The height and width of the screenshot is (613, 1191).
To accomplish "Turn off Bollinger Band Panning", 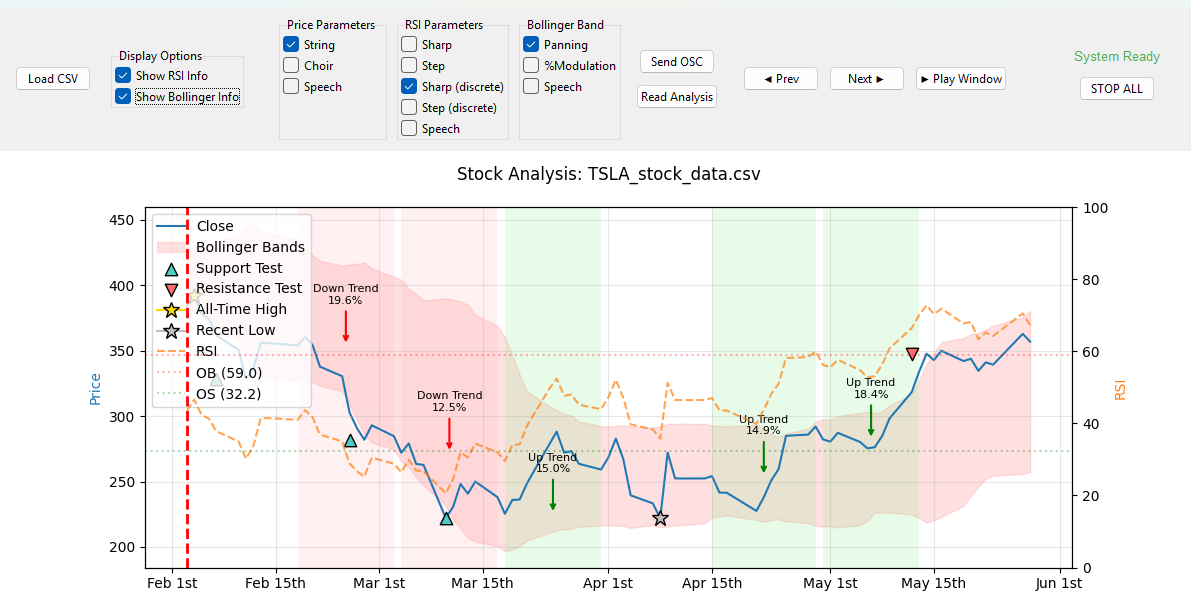I will coord(531,45).
